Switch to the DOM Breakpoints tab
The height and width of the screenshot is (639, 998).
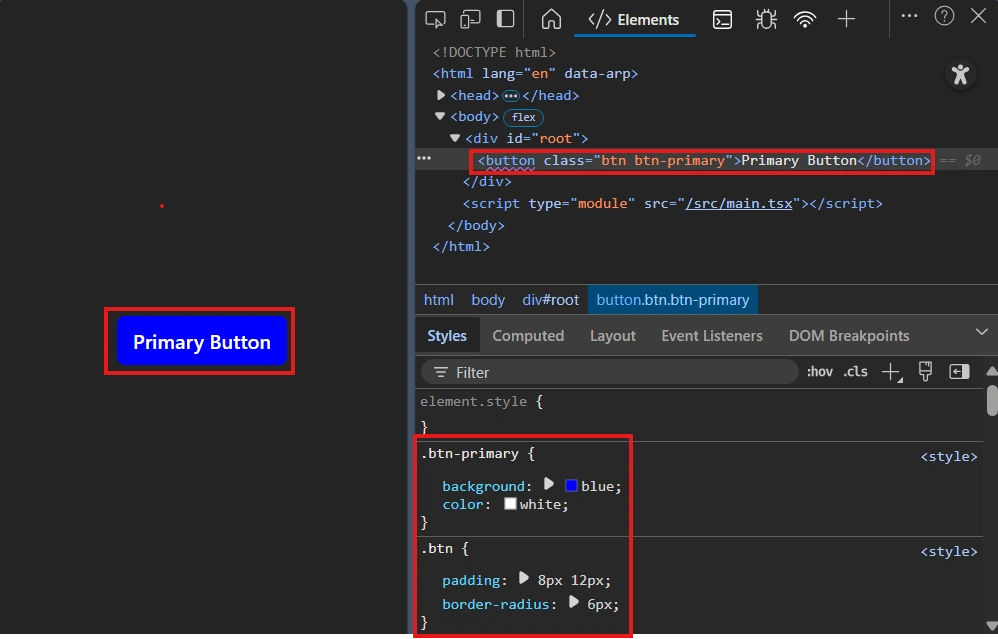tap(849, 336)
